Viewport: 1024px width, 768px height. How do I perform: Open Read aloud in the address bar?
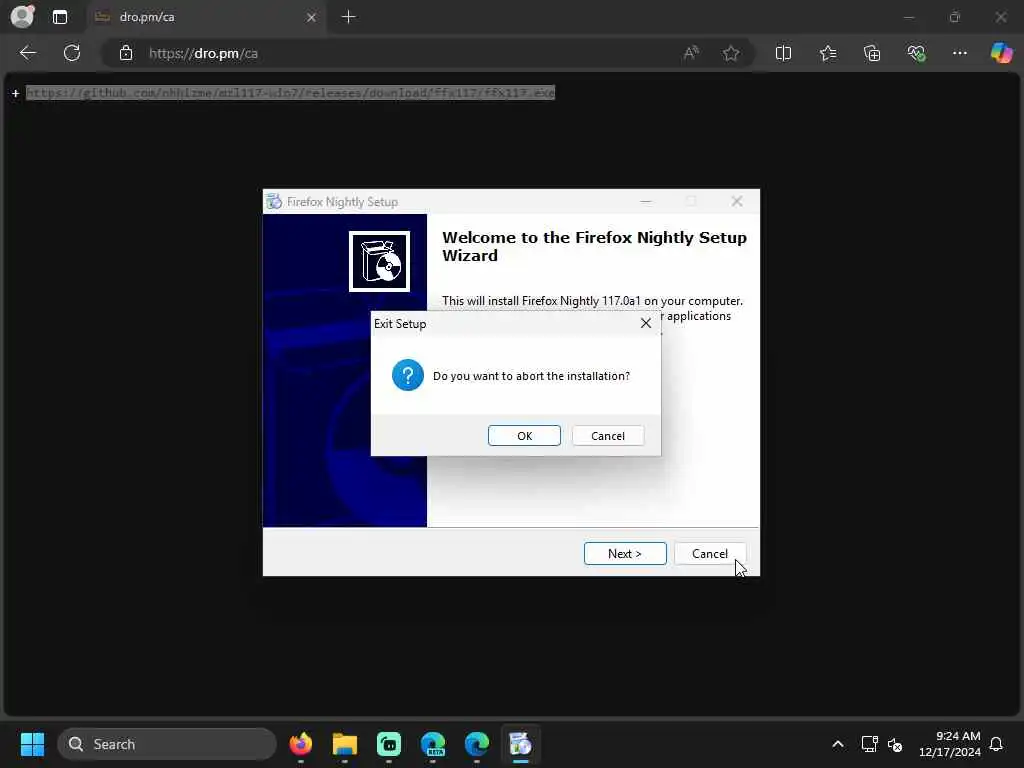[691, 53]
